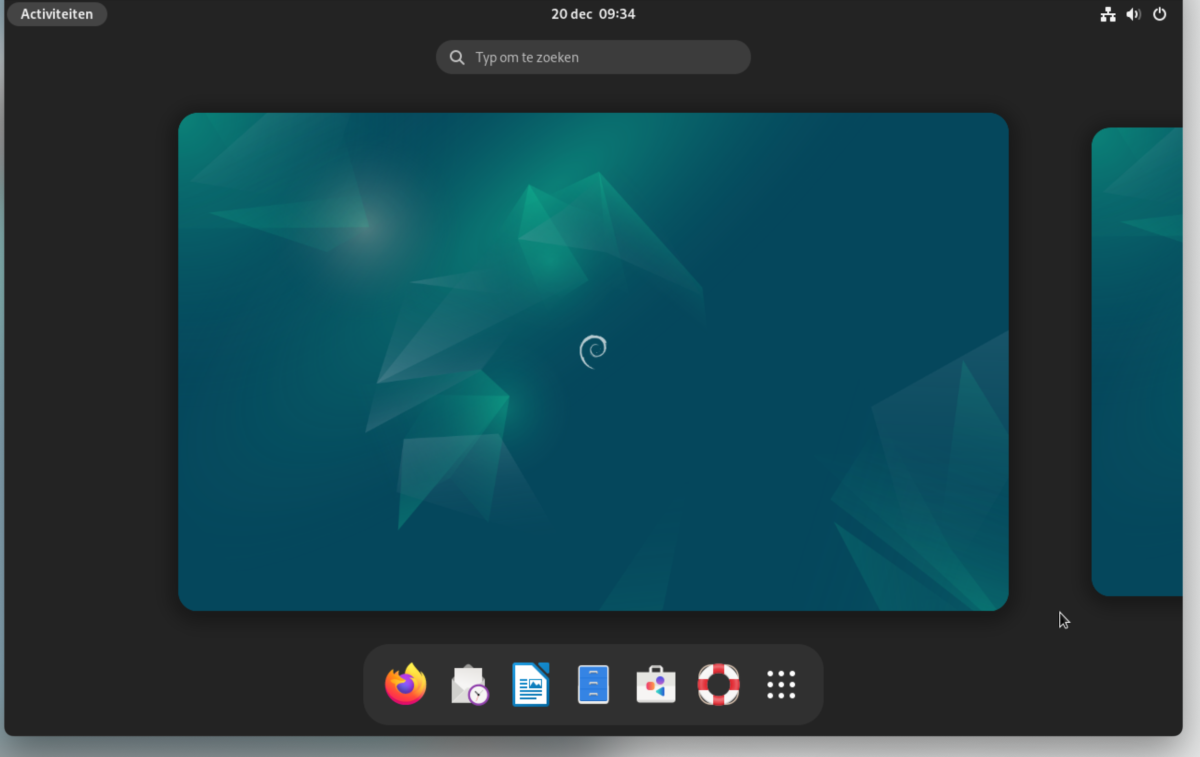Open the Software store shopping bag icon
The height and width of the screenshot is (757, 1200).
(656, 685)
